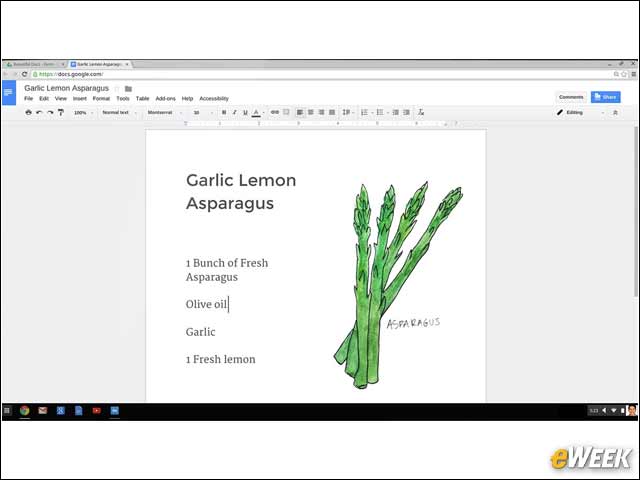Star the Garlic Lemon Asparagus document

click(117, 89)
